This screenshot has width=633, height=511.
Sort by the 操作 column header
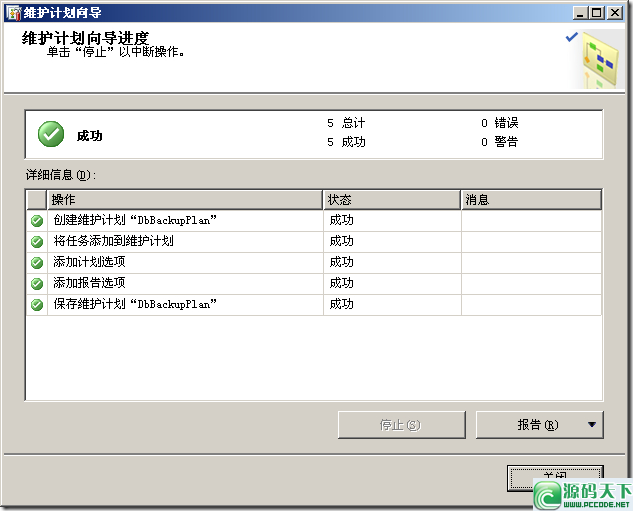[185, 200]
